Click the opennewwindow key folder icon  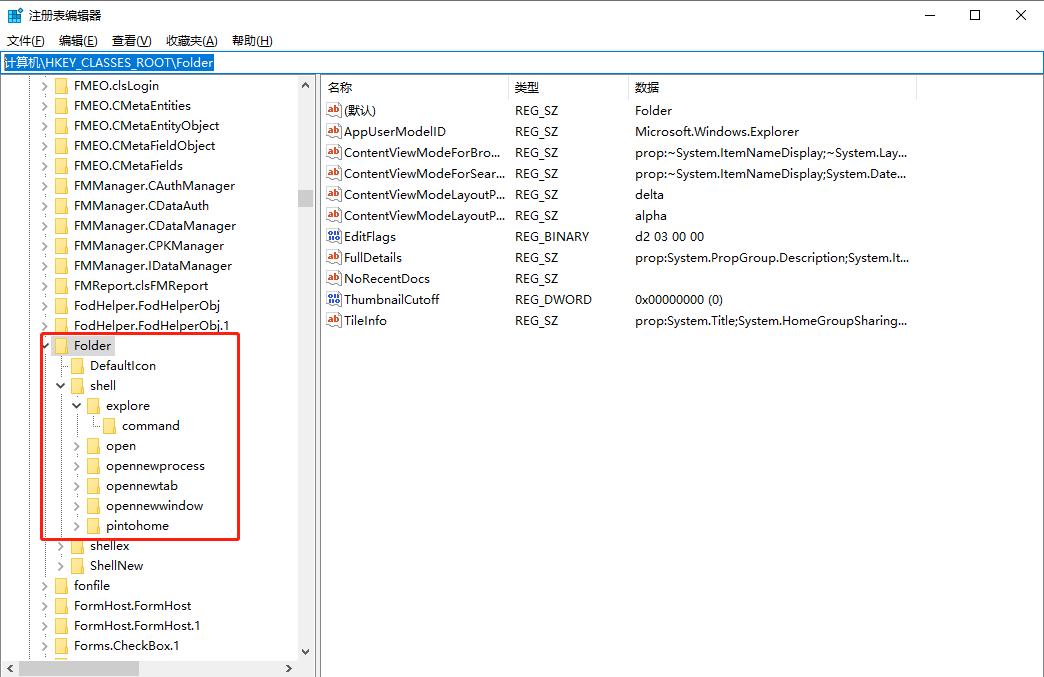[93, 506]
